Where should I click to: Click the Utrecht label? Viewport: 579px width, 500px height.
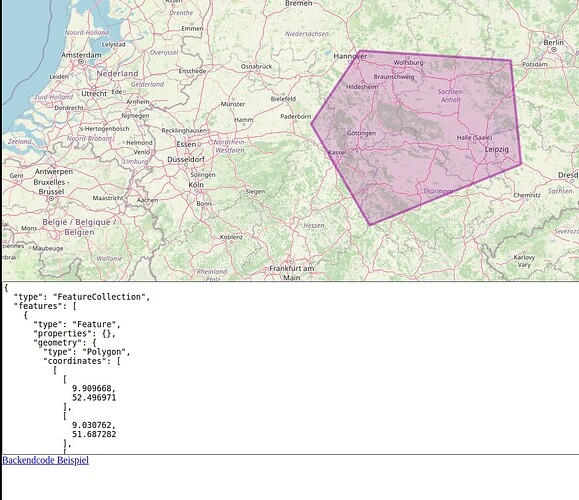(94, 93)
